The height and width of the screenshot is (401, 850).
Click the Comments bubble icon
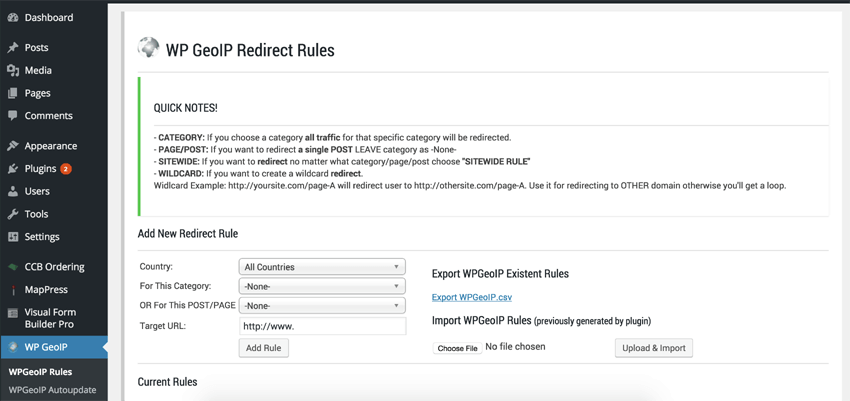tap(12, 115)
